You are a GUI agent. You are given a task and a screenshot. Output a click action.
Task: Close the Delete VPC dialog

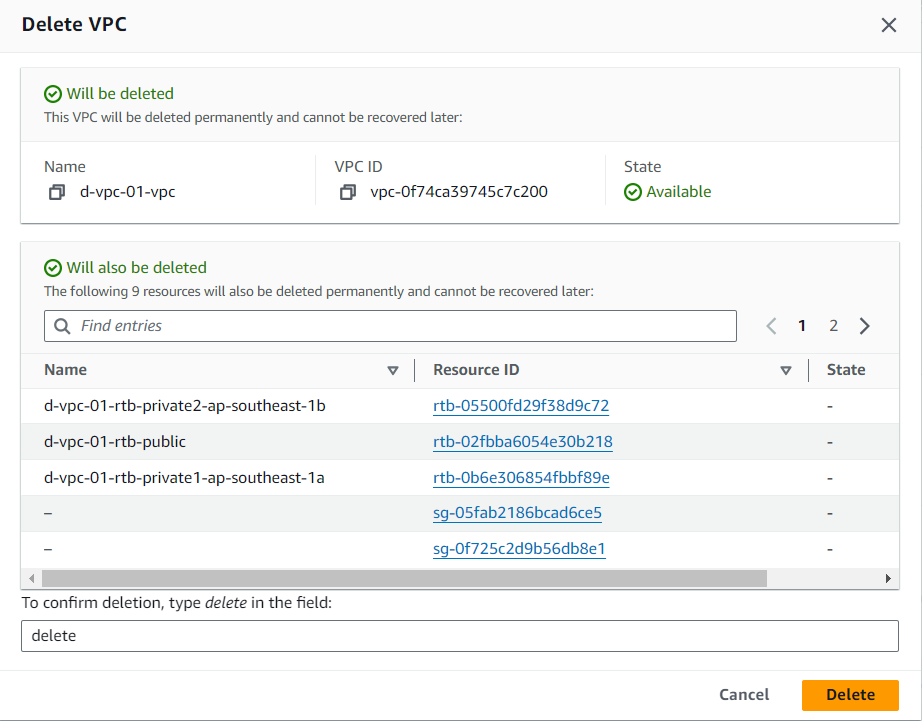point(888,25)
